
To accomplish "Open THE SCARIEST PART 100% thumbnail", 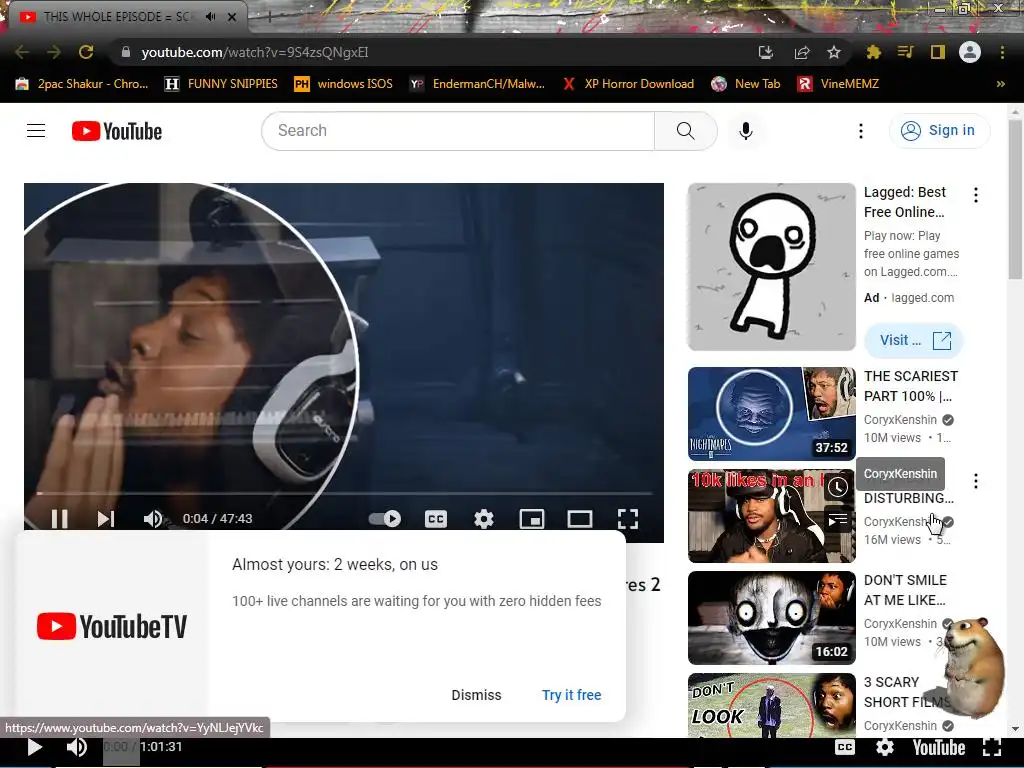I will tap(771, 413).
